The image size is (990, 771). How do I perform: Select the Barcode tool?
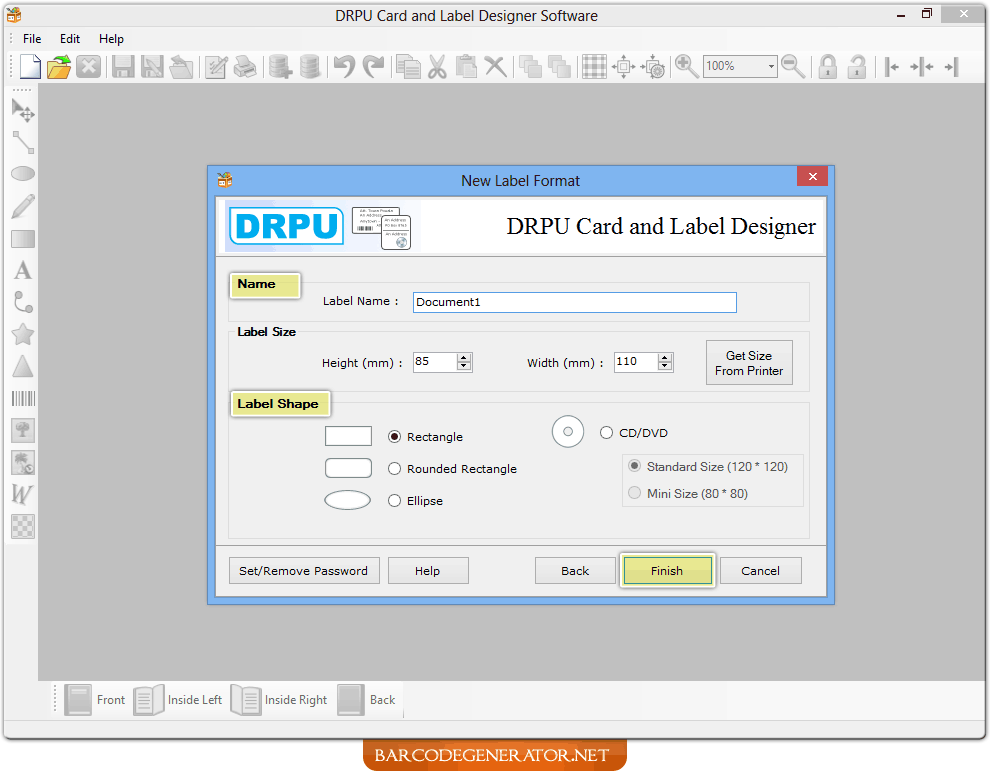23,398
